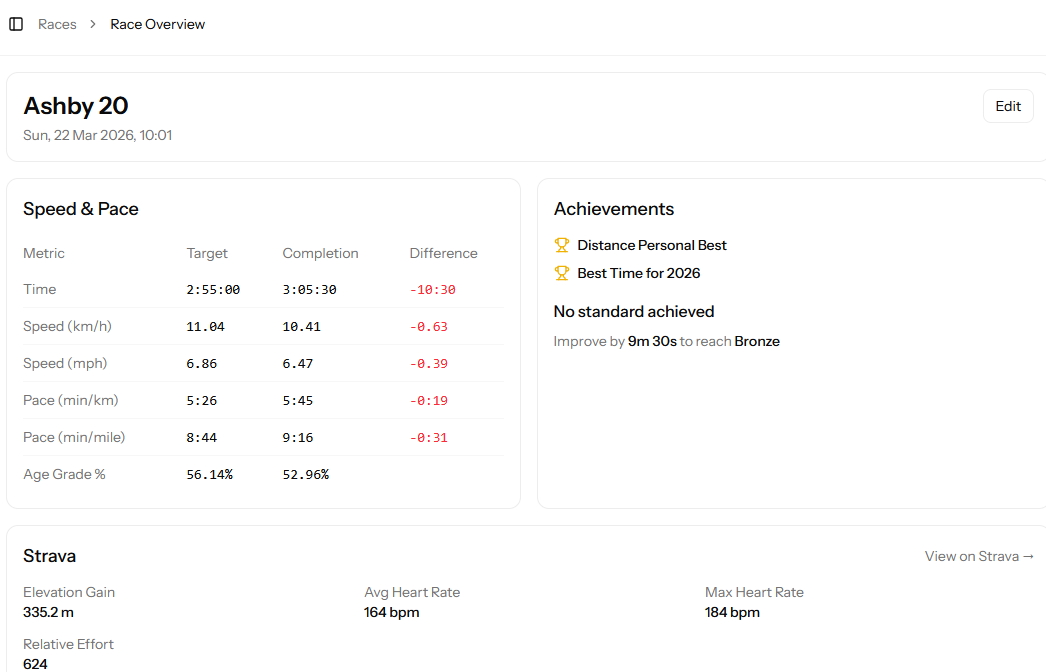The image size is (1046, 672).
Task: Select the Time completion value 3:05:30
Action: coord(309,290)
